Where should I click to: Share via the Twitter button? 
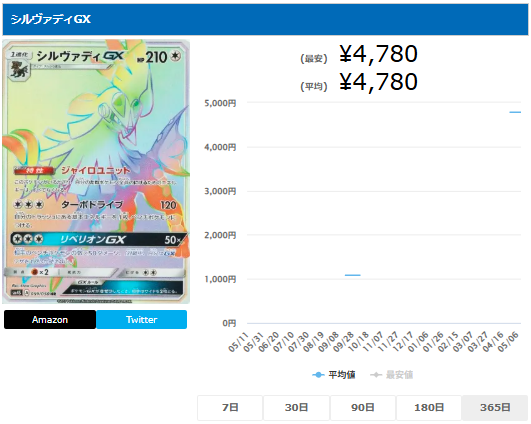142,319
